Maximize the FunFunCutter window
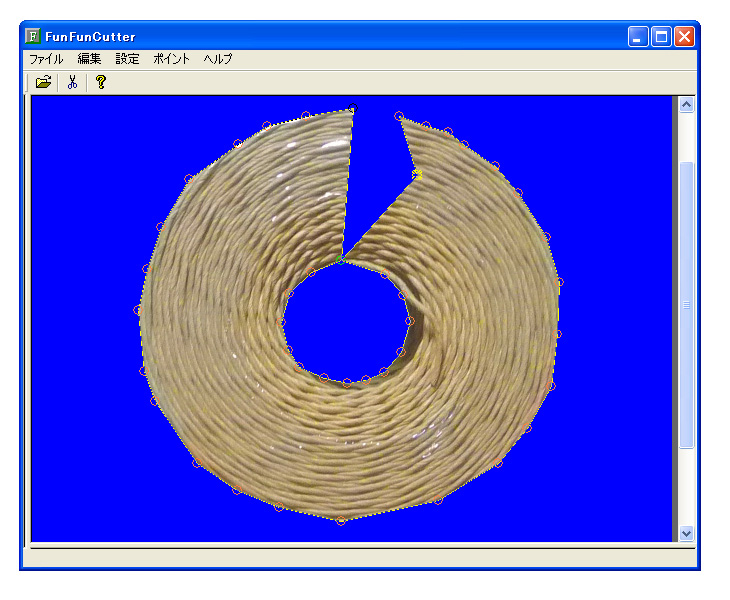The width and height of the screenshot is (730, 600). (661, 36)
